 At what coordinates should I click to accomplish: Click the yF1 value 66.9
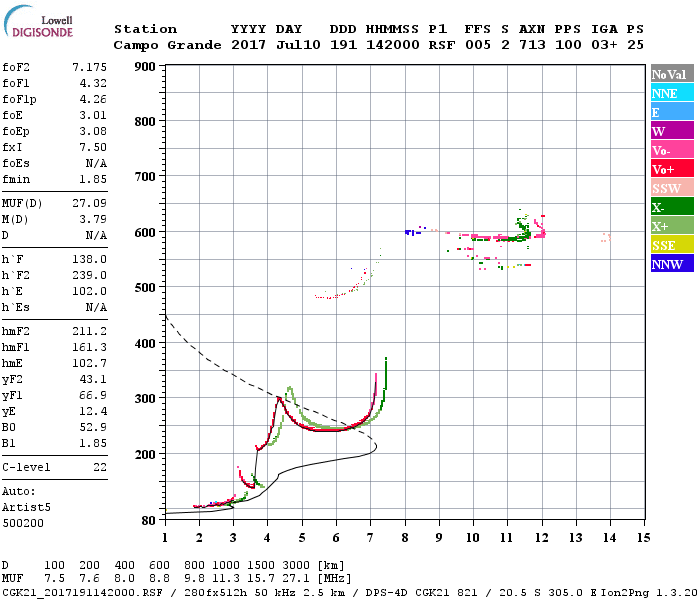(93, 396)
